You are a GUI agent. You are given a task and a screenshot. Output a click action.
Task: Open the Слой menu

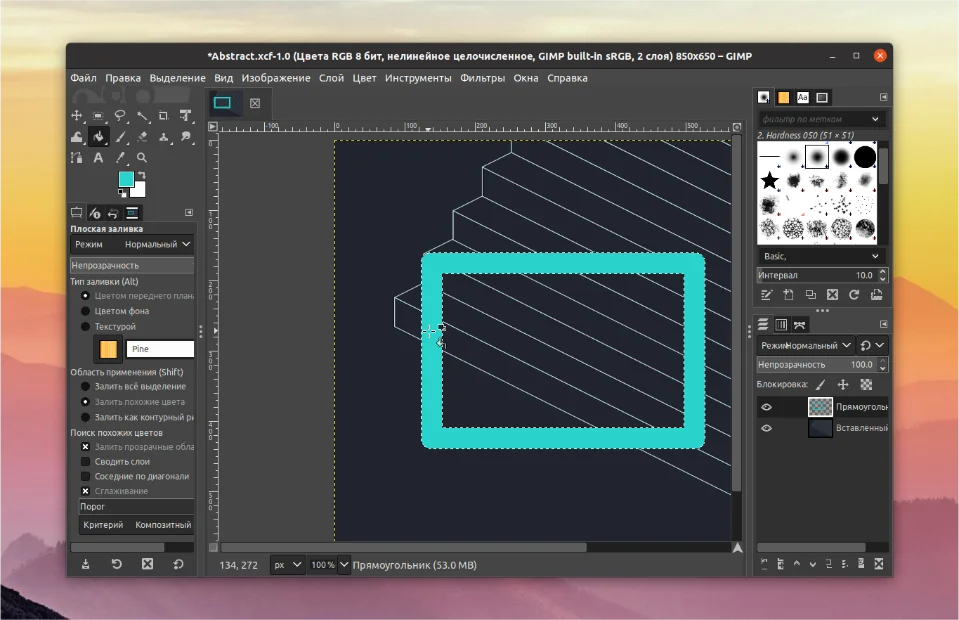click(x=331, y=78)
